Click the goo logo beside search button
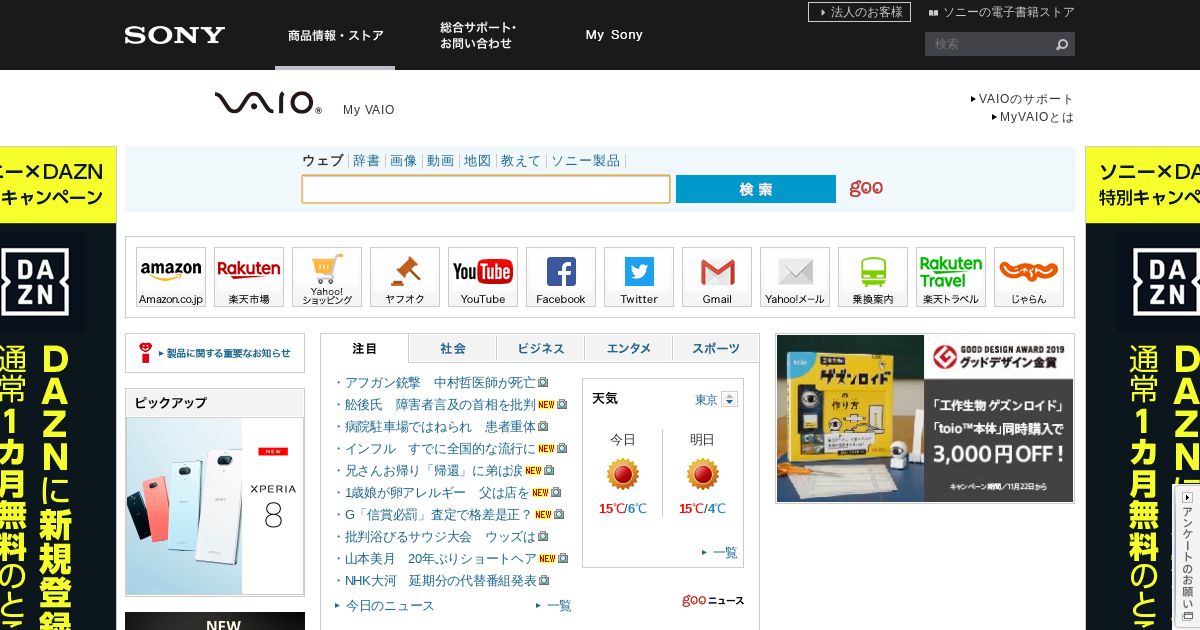 [x=866, y=188]
